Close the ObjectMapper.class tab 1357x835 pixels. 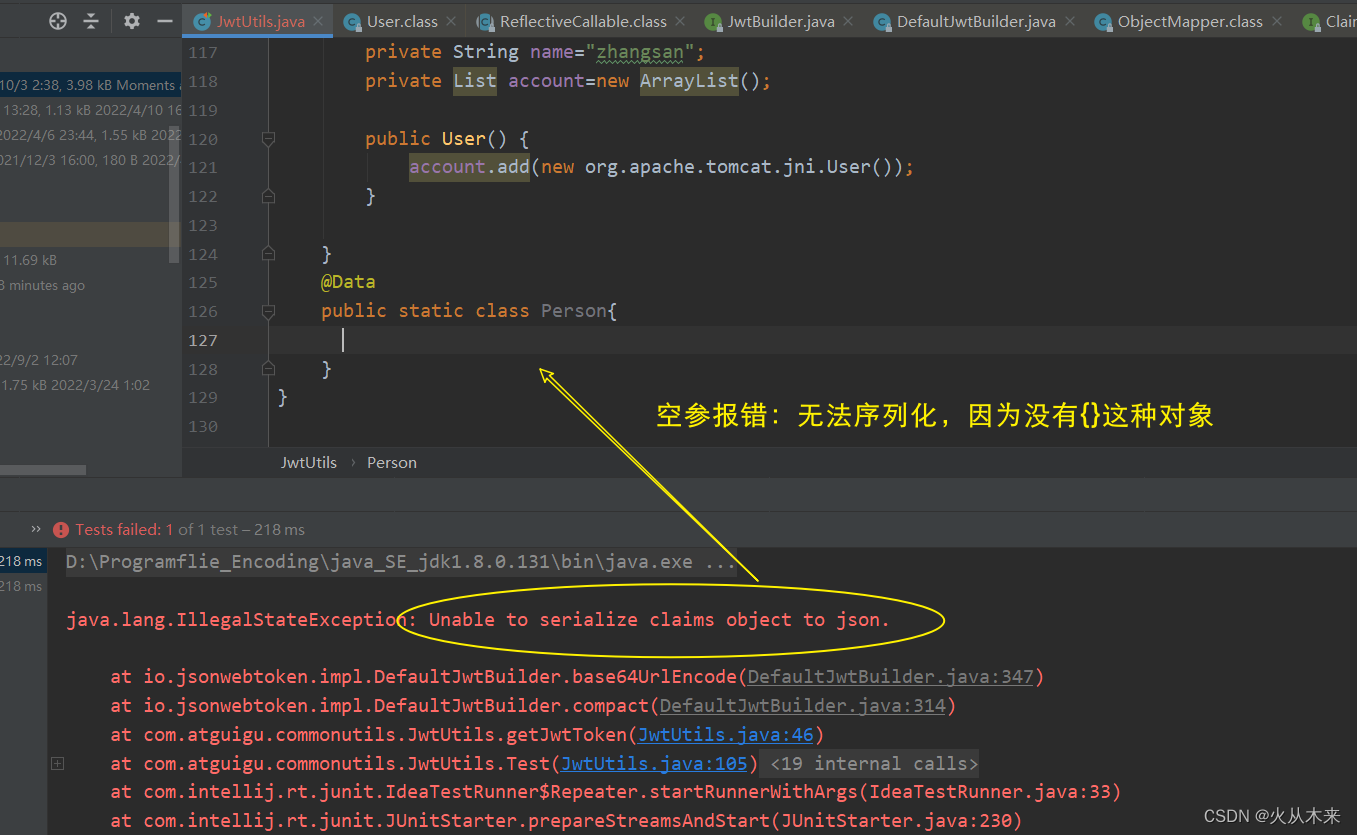tap(1277, 21)
